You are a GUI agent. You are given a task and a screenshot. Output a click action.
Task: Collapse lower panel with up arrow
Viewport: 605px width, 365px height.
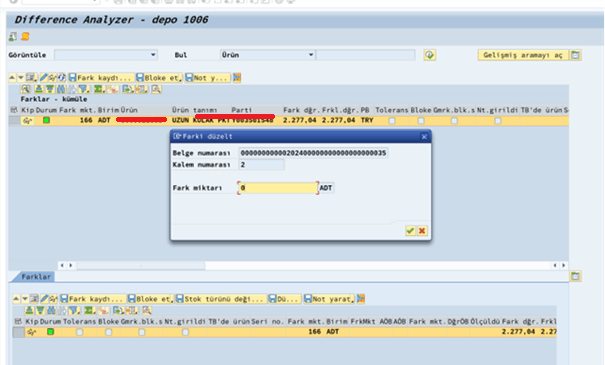(16, 299)
